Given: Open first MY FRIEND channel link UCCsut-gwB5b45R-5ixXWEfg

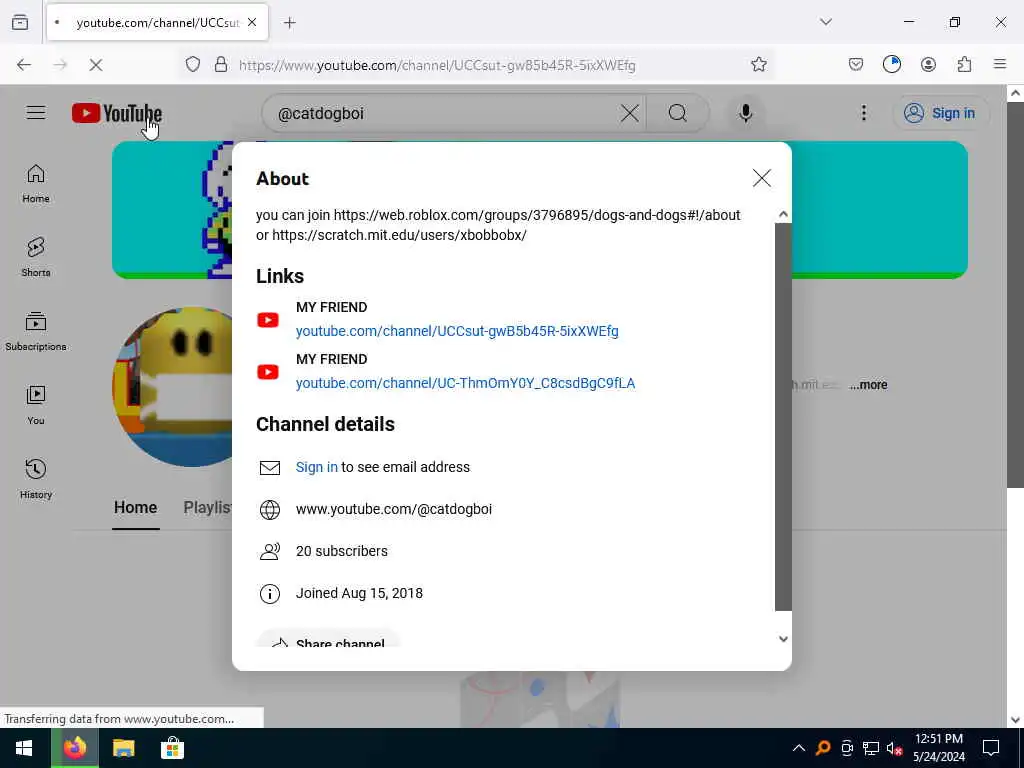Looking at the screenshot, I should [457, 331].
